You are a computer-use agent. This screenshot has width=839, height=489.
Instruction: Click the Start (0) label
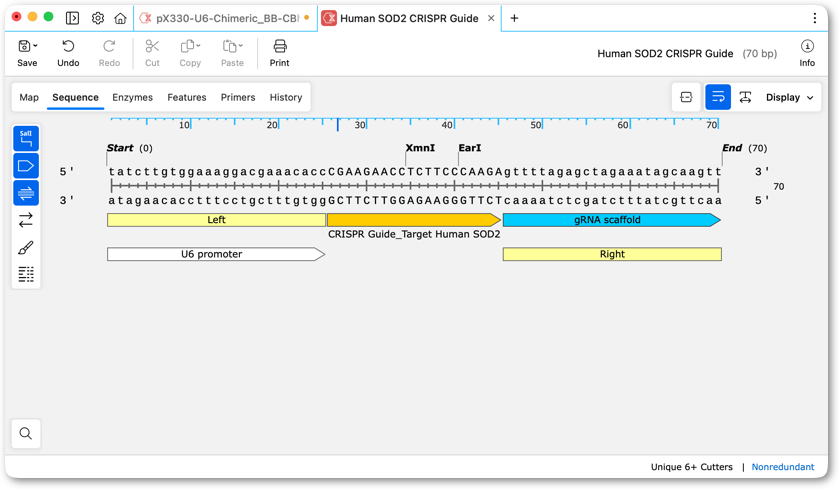(129, 148)
